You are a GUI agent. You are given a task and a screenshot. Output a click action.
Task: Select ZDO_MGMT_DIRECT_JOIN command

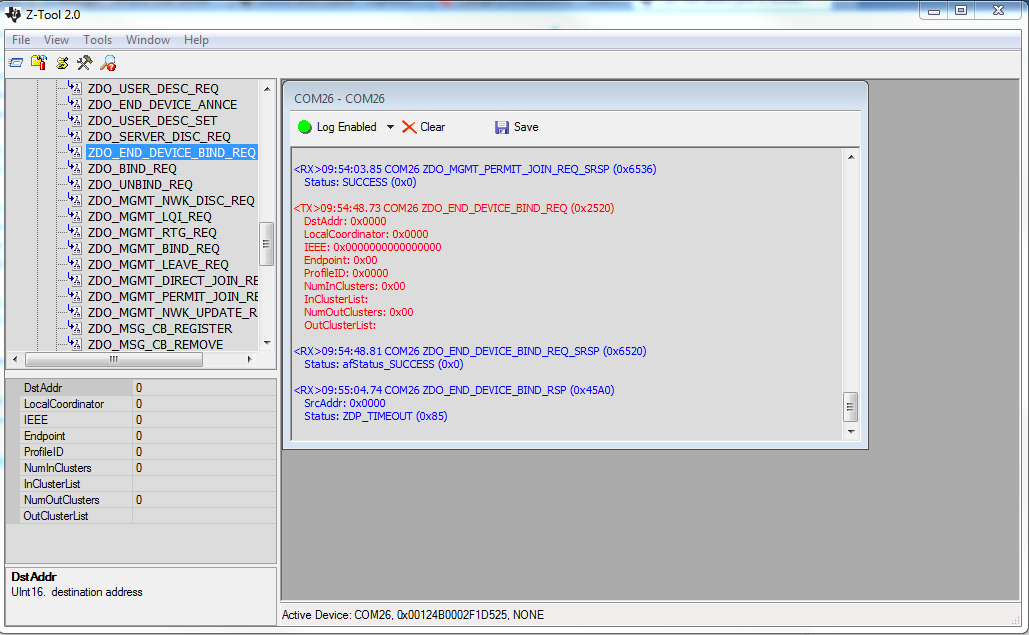point(173,281)
